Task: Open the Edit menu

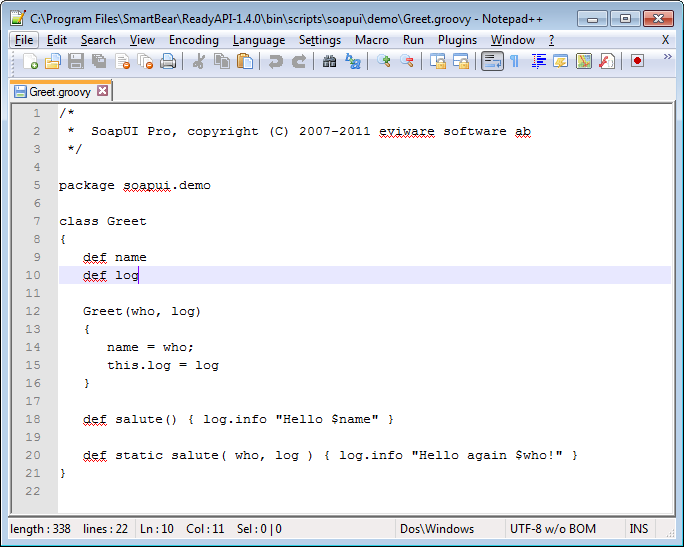Action: tap(57, 40)
